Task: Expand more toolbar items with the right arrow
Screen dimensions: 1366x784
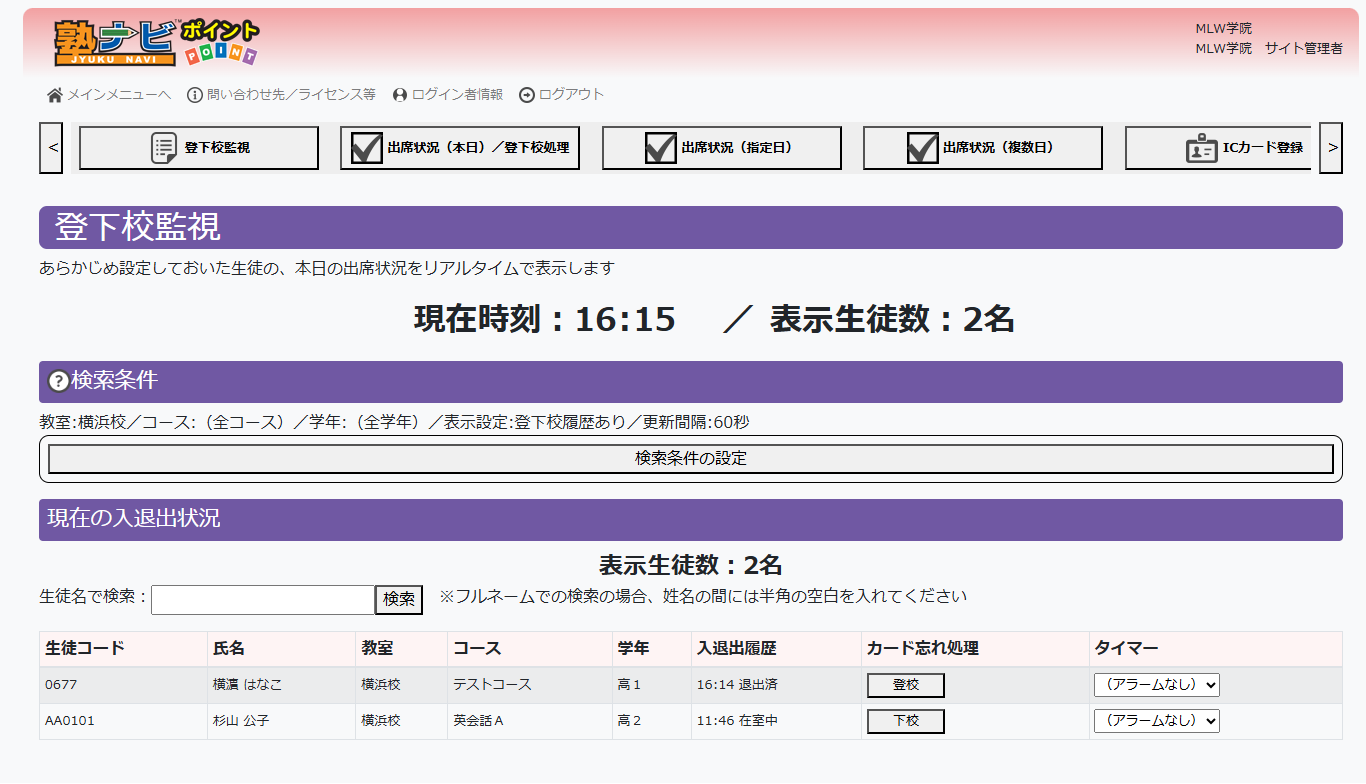Action: click(1331, 147)
